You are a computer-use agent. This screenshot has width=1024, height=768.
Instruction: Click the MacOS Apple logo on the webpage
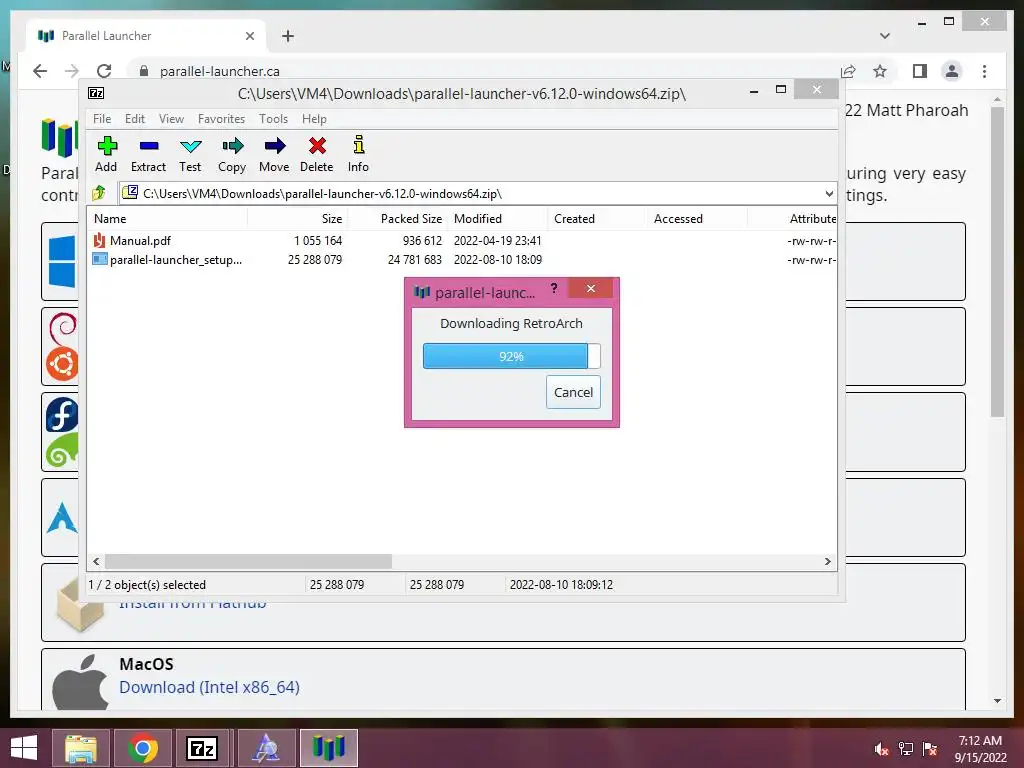pos(80,682)
